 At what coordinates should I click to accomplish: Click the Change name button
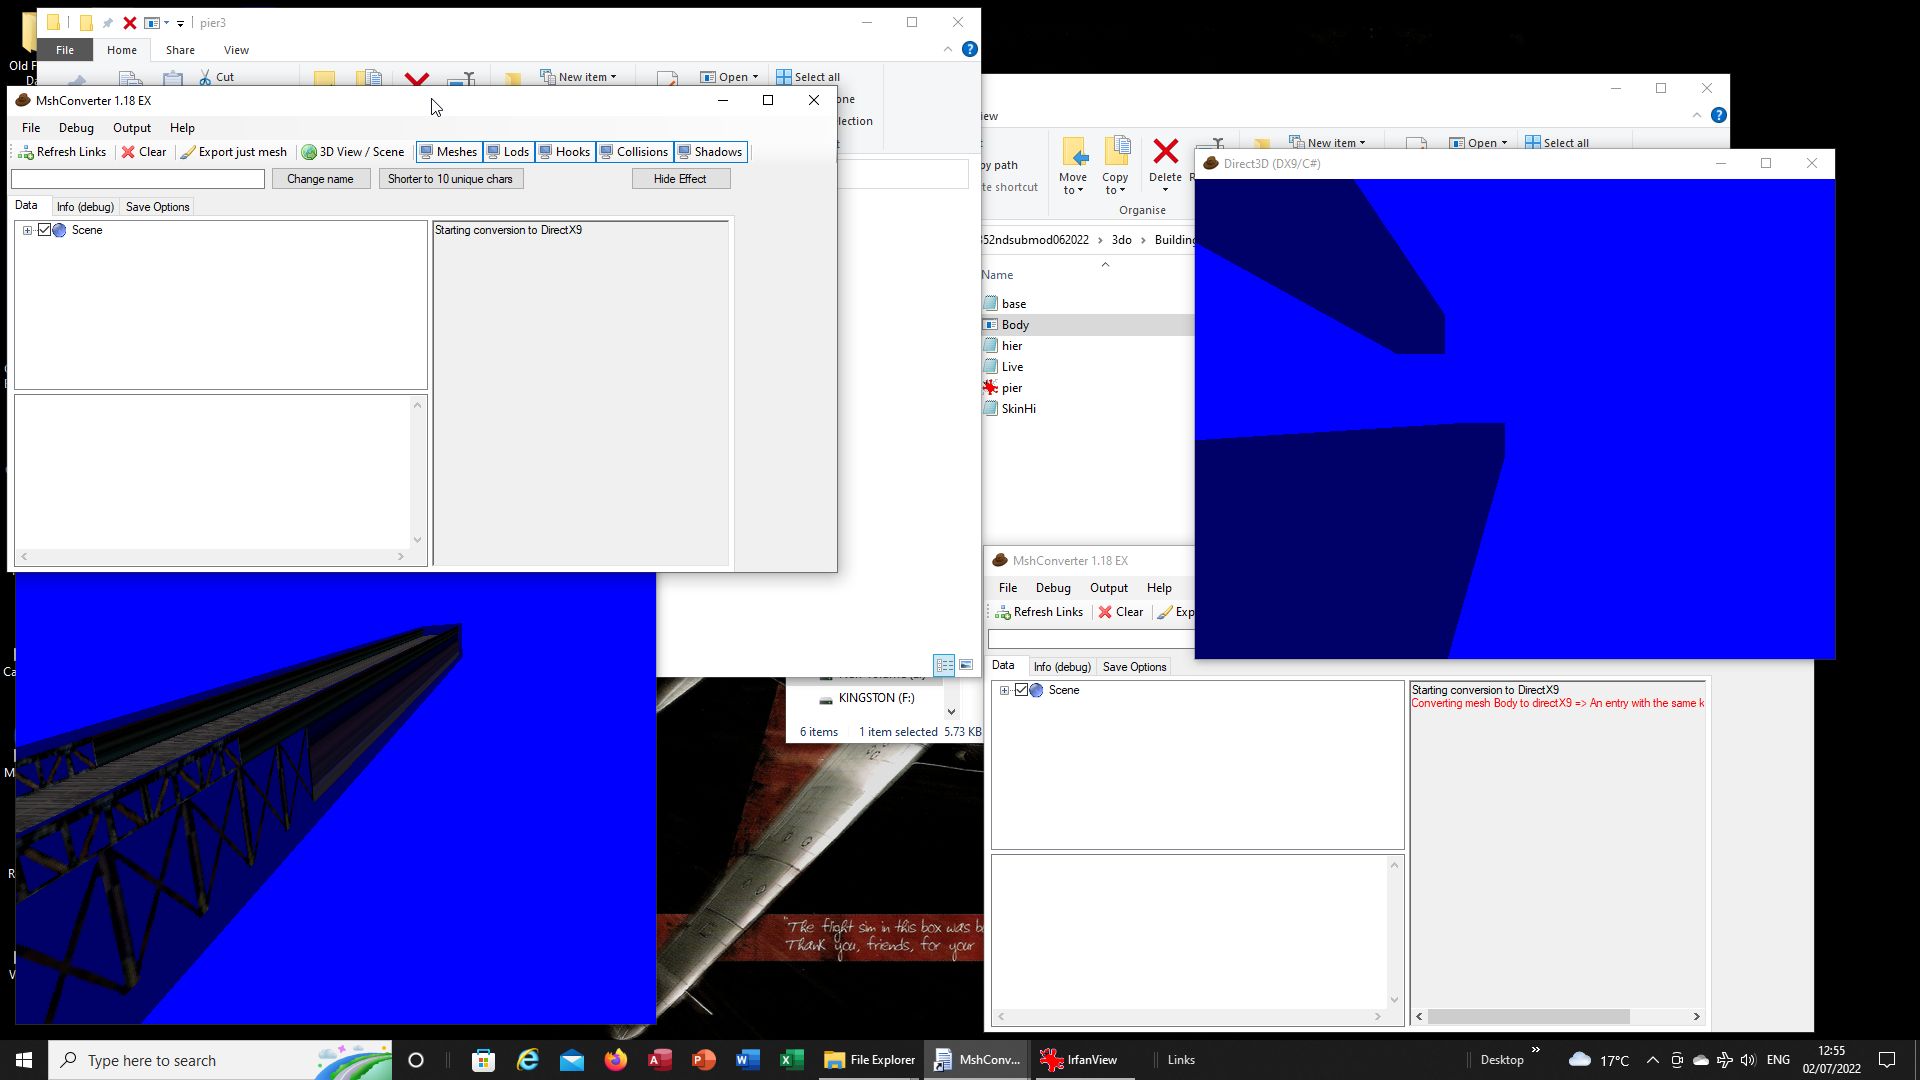pos(320,179)
